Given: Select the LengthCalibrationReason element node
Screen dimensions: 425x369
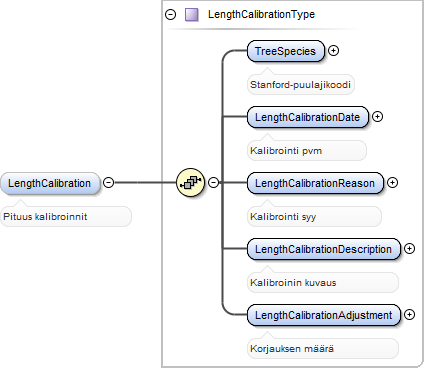Looking at the screenshot, I should (x=315, y=183).
